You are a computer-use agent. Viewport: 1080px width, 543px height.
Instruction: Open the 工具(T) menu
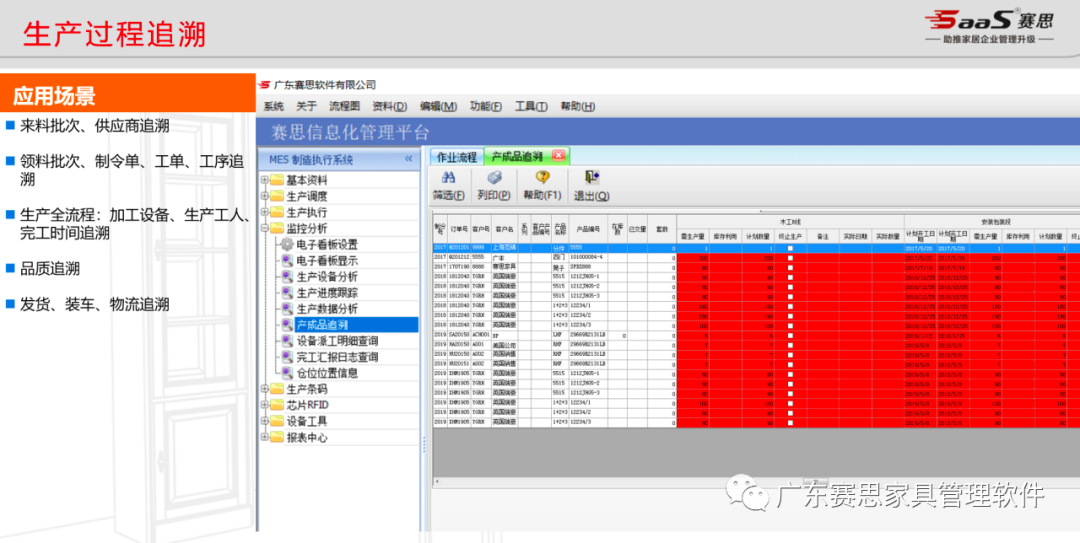pos(531,106)
